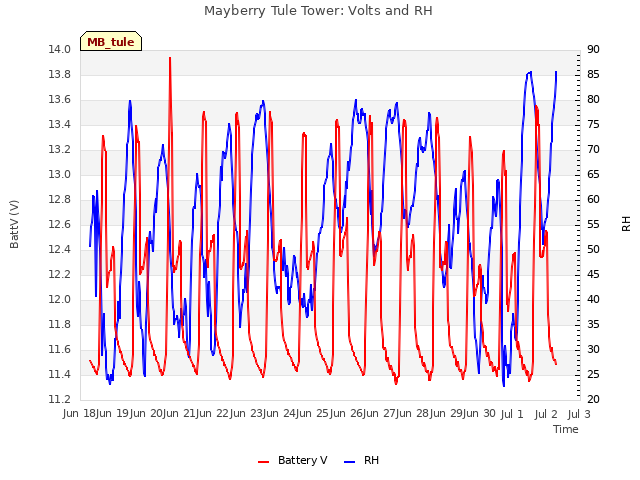Click the Jun 29 x-axis tick label
The height and width of the screenshot is (480, 640).
[449, 413]
